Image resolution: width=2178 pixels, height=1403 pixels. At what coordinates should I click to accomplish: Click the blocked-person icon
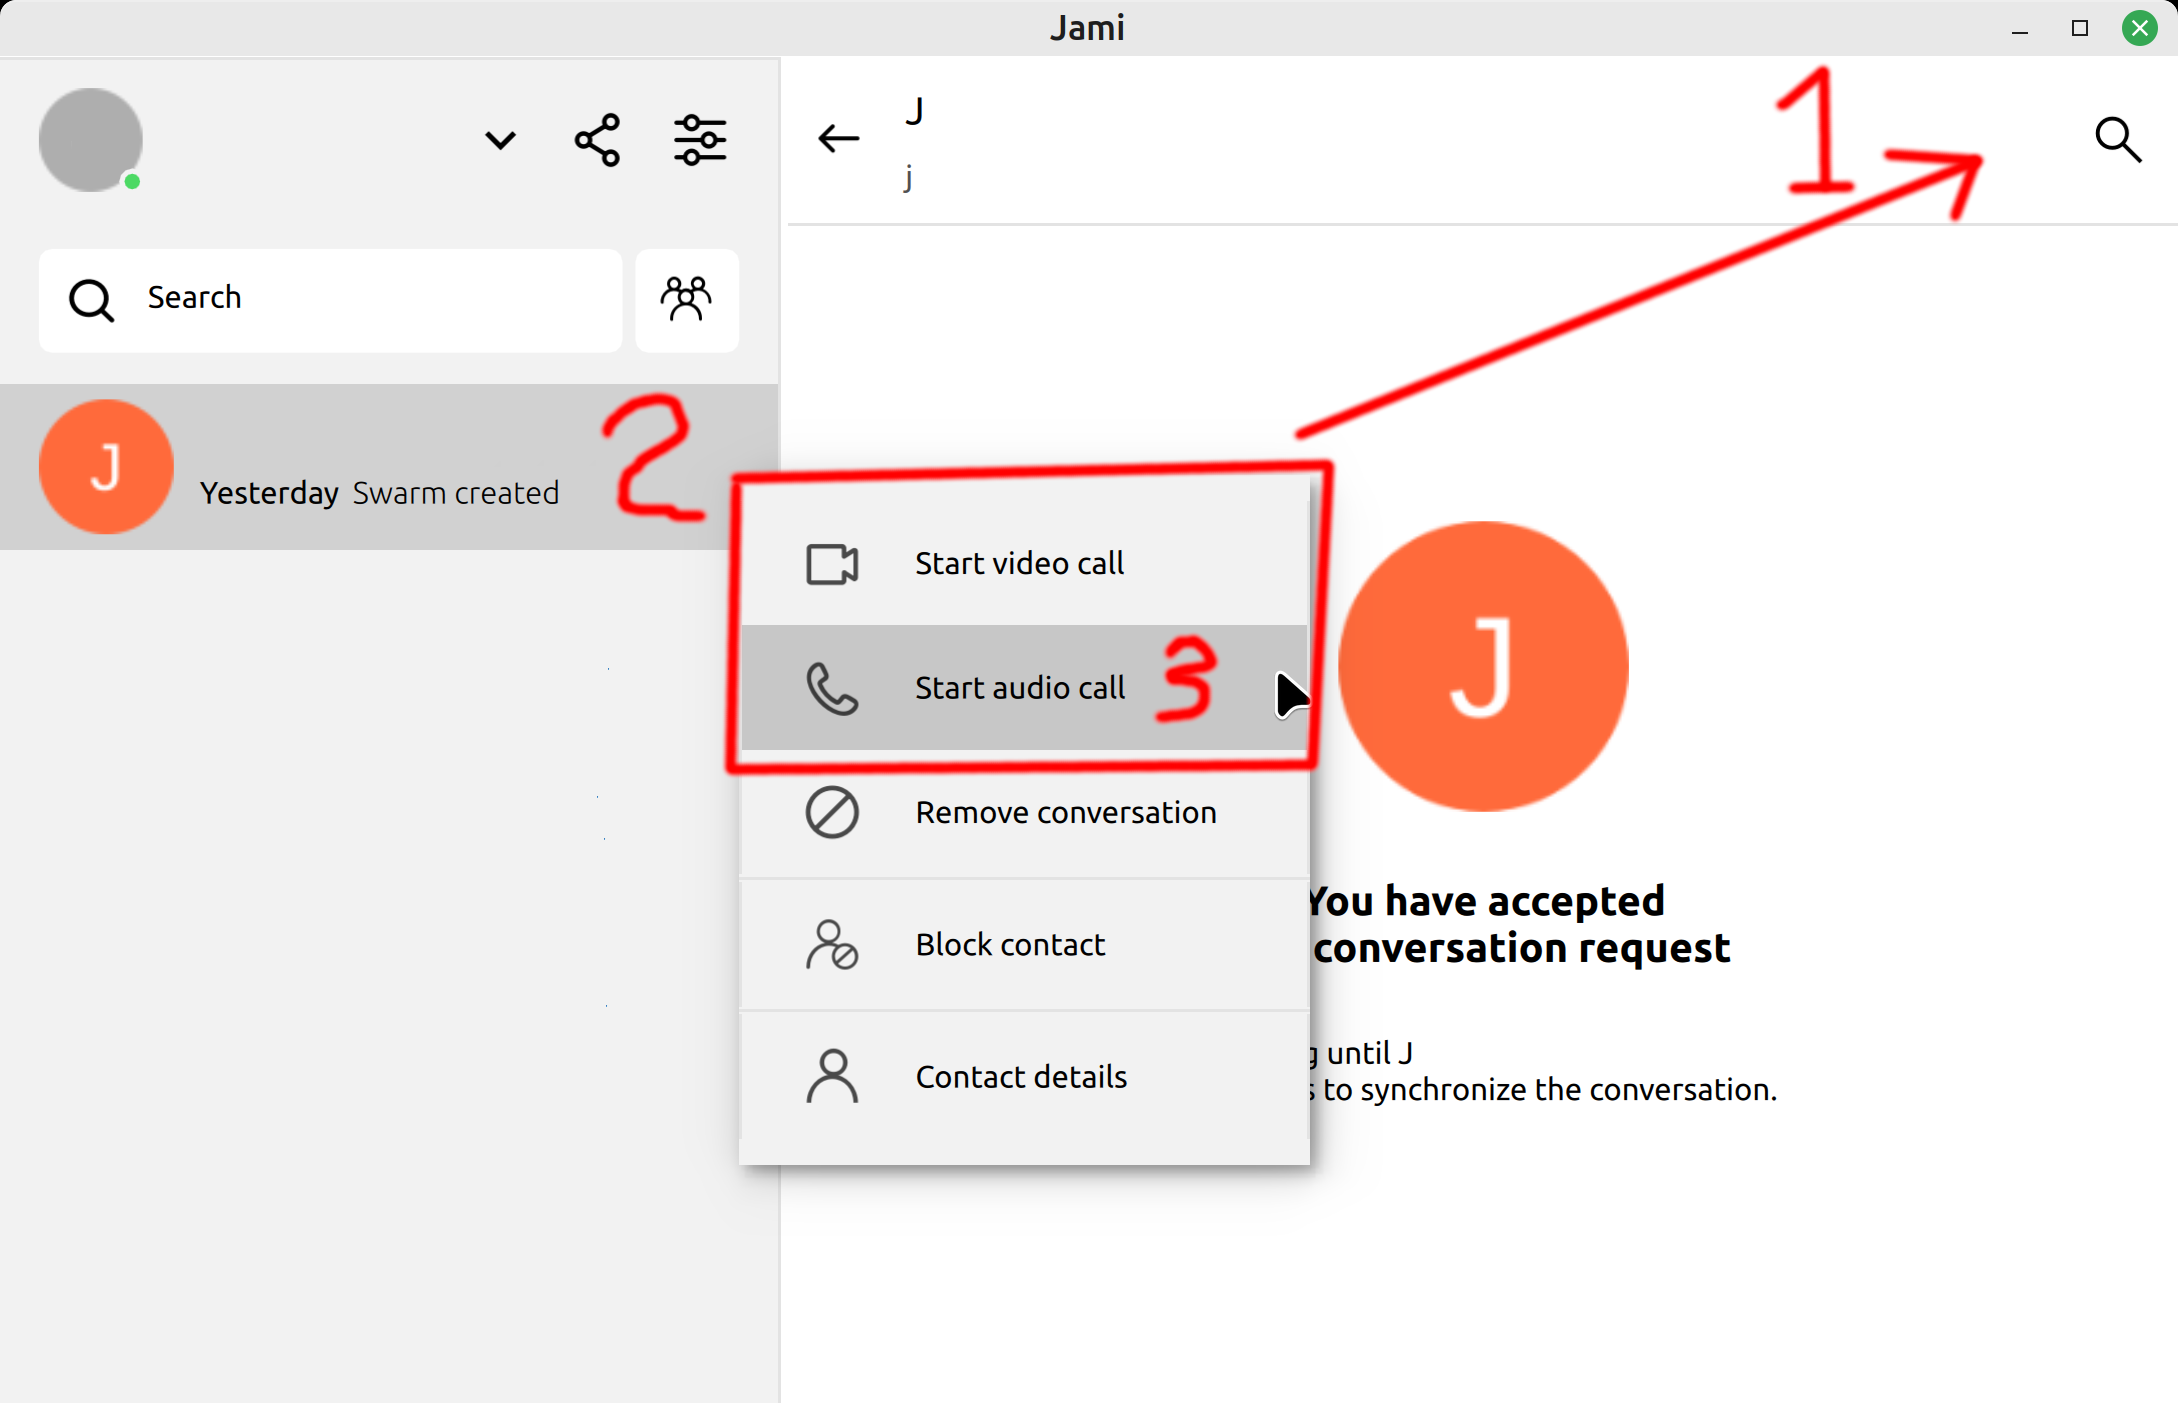(x=832, y=945)
